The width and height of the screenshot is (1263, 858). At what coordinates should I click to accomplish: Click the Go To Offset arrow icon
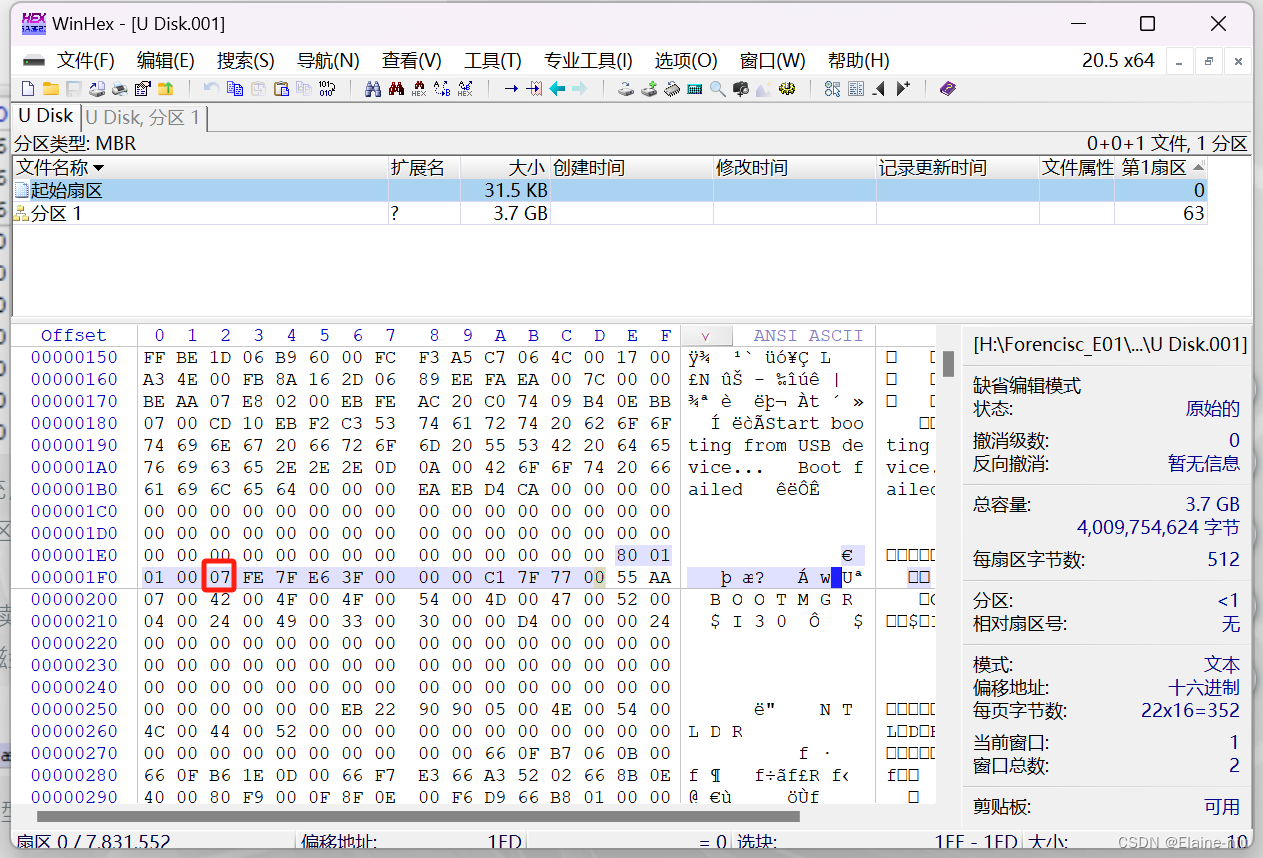(x=510, y=89)
